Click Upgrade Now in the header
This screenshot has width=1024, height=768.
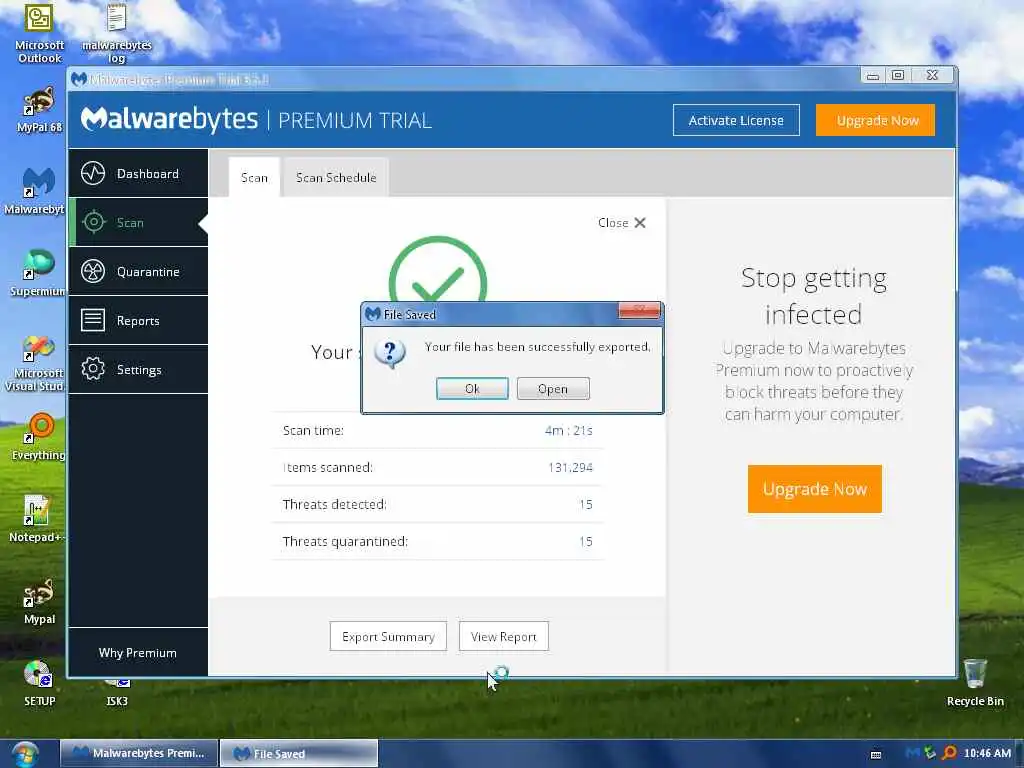[875, 120]
